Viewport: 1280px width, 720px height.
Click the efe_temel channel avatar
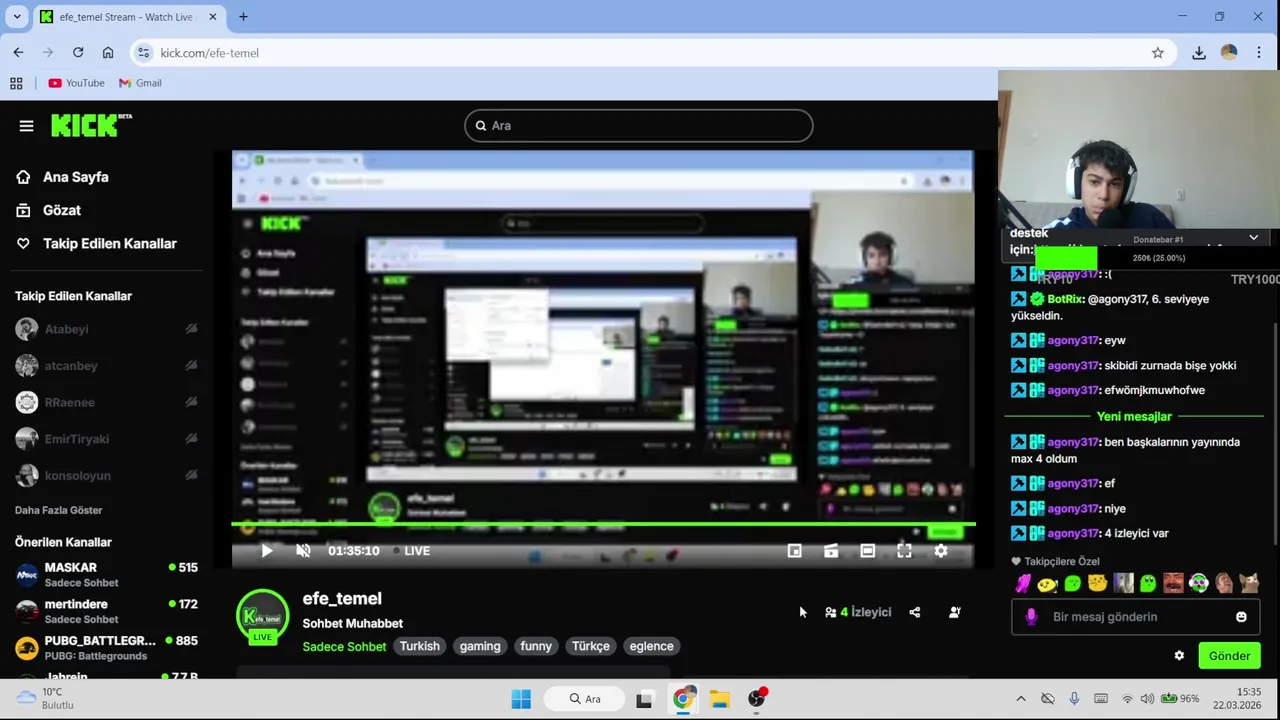(262, 615)
